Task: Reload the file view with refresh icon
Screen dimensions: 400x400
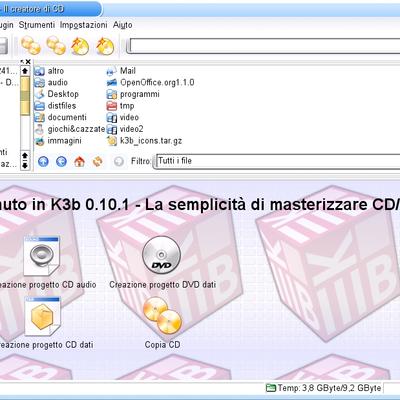Action: point(98,162)
